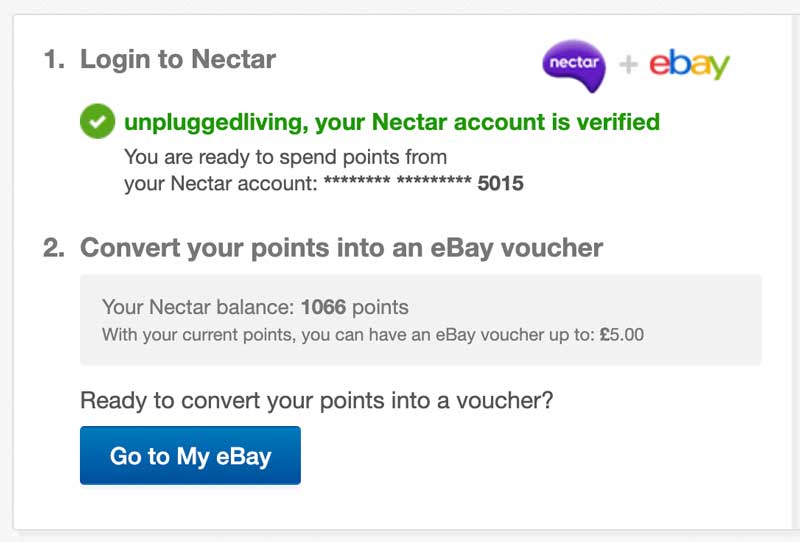Select the green account verified message
800x542 pixels.
click(x=391, y=122)
